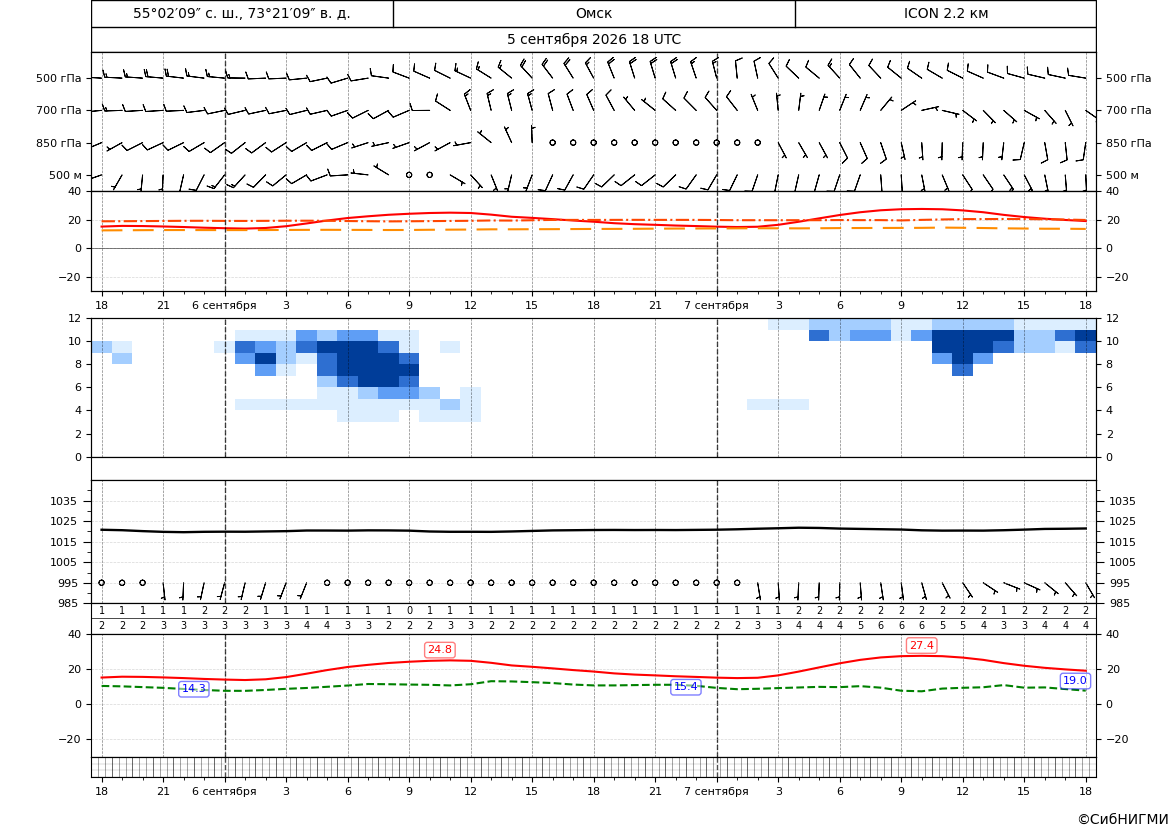
Task: Click the left 500 м level label
Action: [x=66, y=175]
